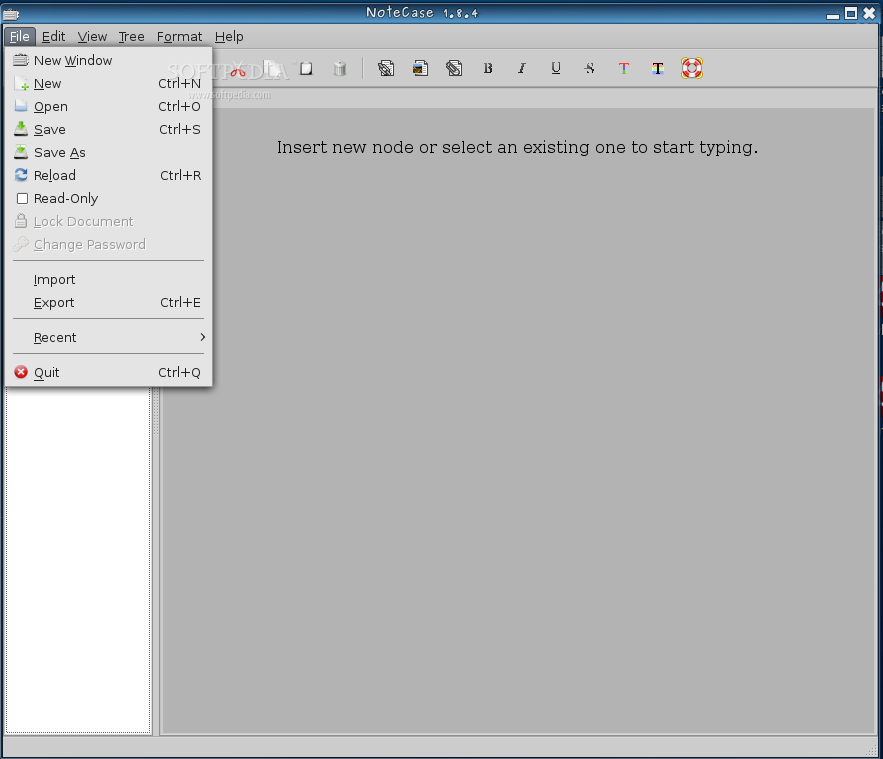Toggle italic formatting (I icon)
This screenshot has height=759, width=883.
pyautogui.click(x=522, y=69)
